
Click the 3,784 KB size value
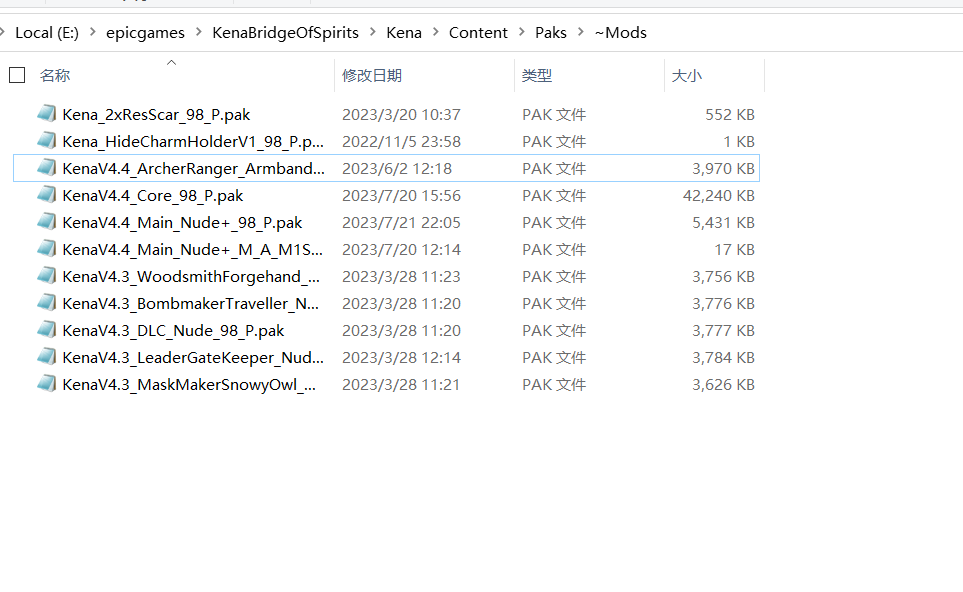(x=723, y=358)
